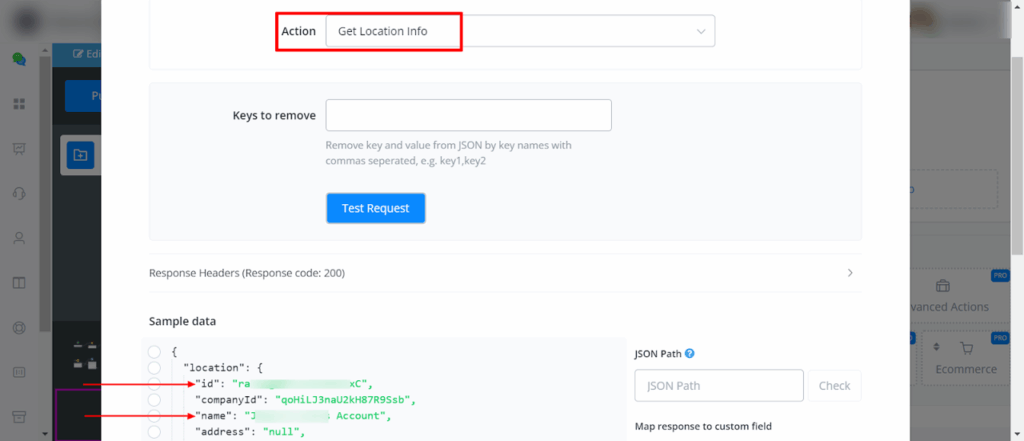Click the Keys to remove input field
This screenshot has height=441, width=1024.
468,115
